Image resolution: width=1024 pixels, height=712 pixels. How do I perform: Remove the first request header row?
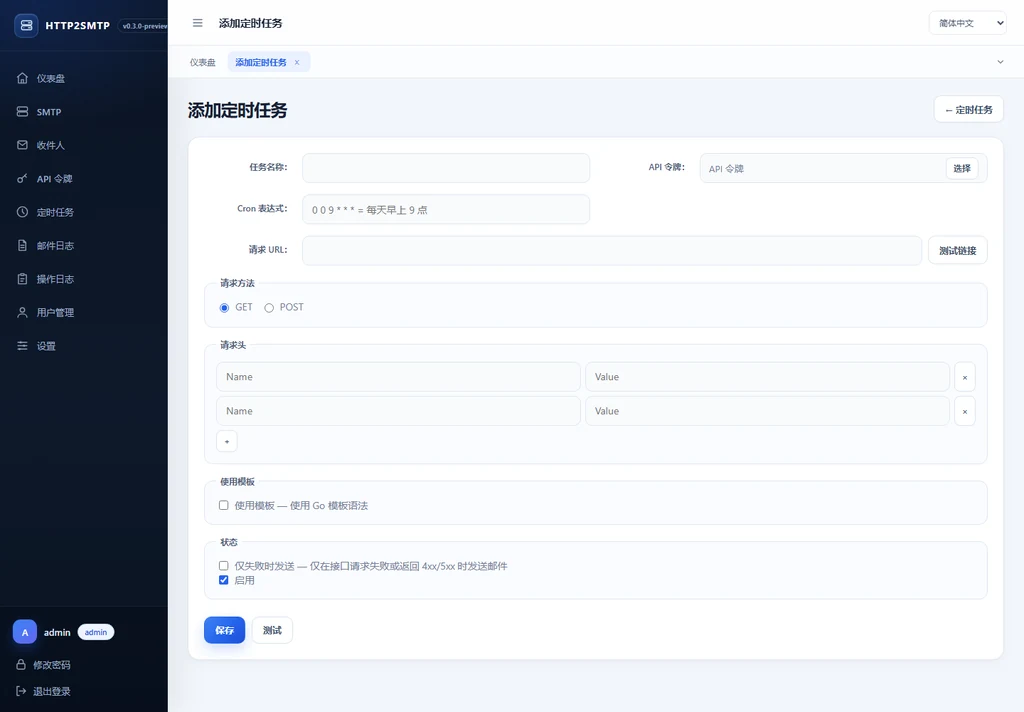[x=965, y=377]
